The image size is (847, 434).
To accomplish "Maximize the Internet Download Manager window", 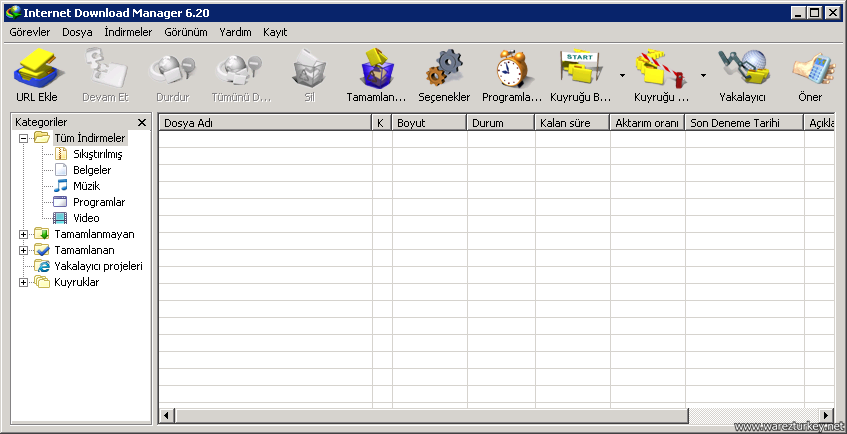I will (x=815, y=12).
